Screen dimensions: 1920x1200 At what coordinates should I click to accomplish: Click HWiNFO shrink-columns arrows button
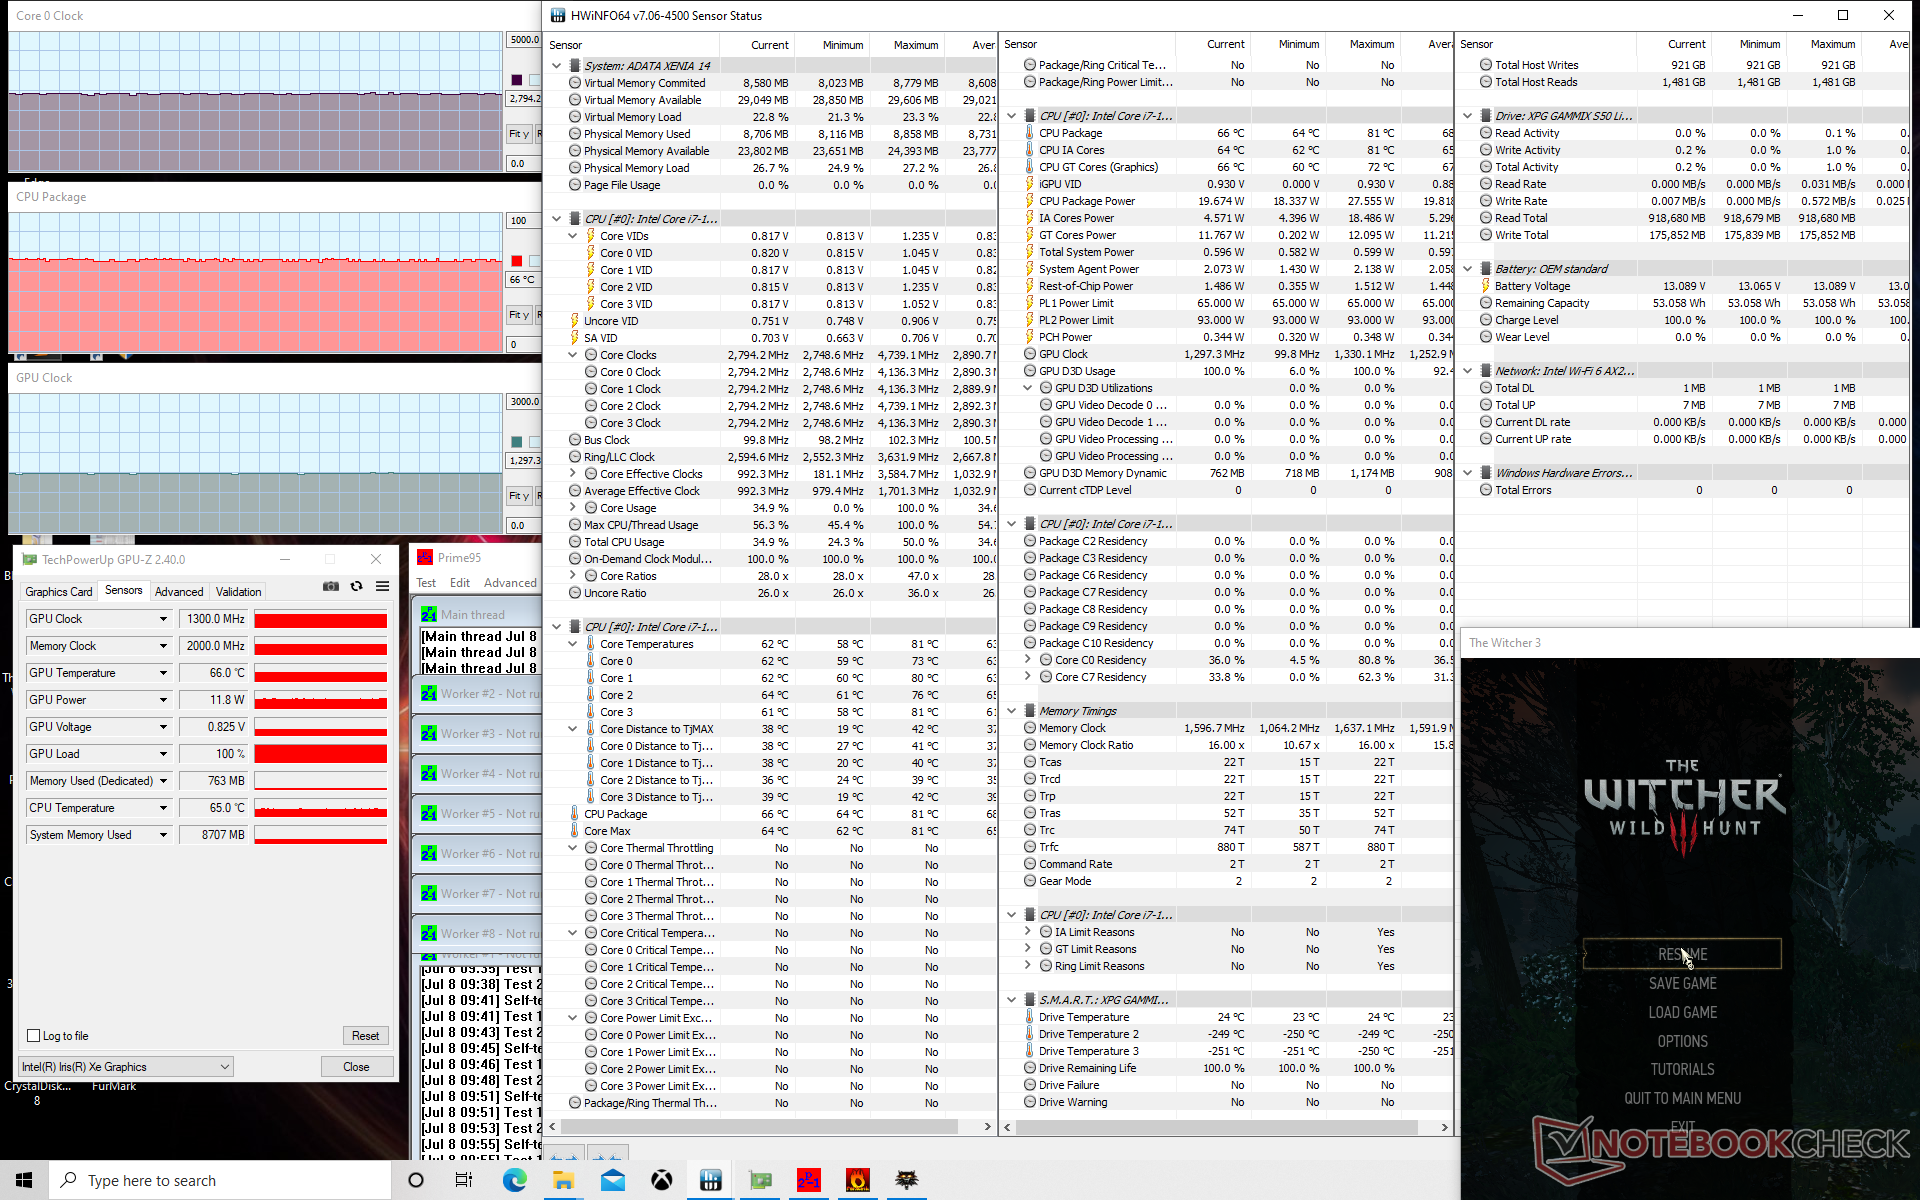point(607,1154)
